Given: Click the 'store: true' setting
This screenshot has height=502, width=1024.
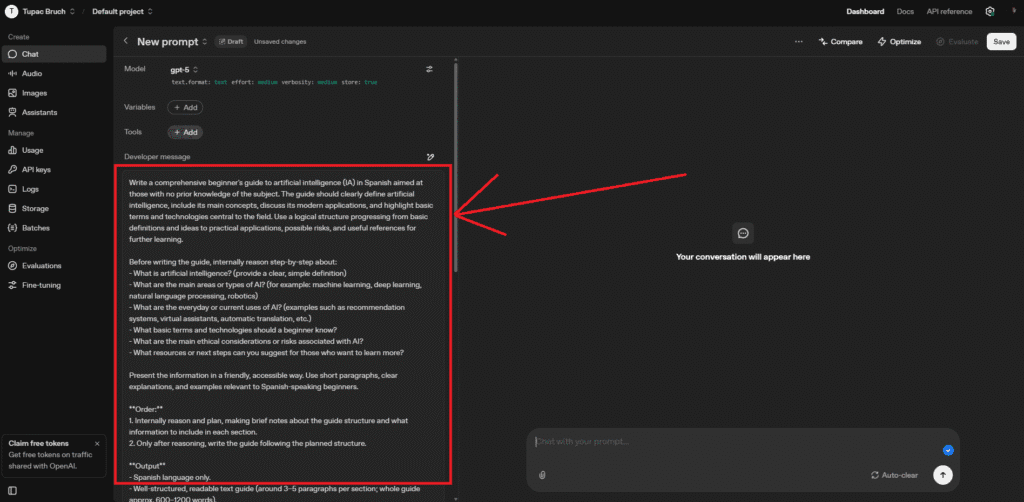Looking at the screenshot, I should [359, 83].
